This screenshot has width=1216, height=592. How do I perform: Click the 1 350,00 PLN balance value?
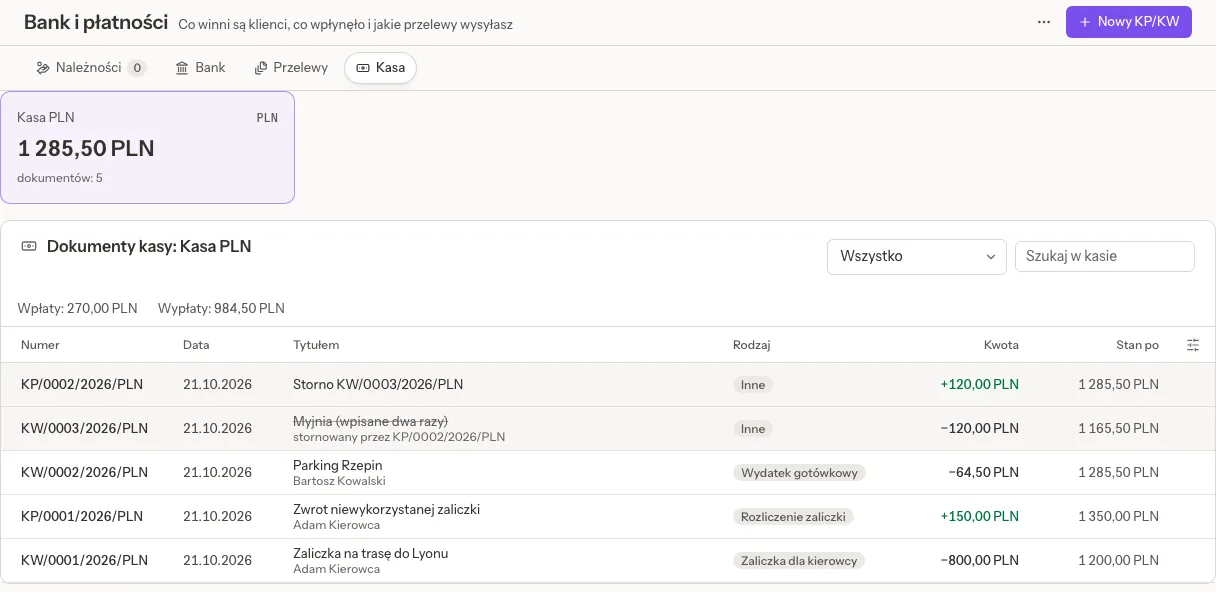coord(1118,517)
